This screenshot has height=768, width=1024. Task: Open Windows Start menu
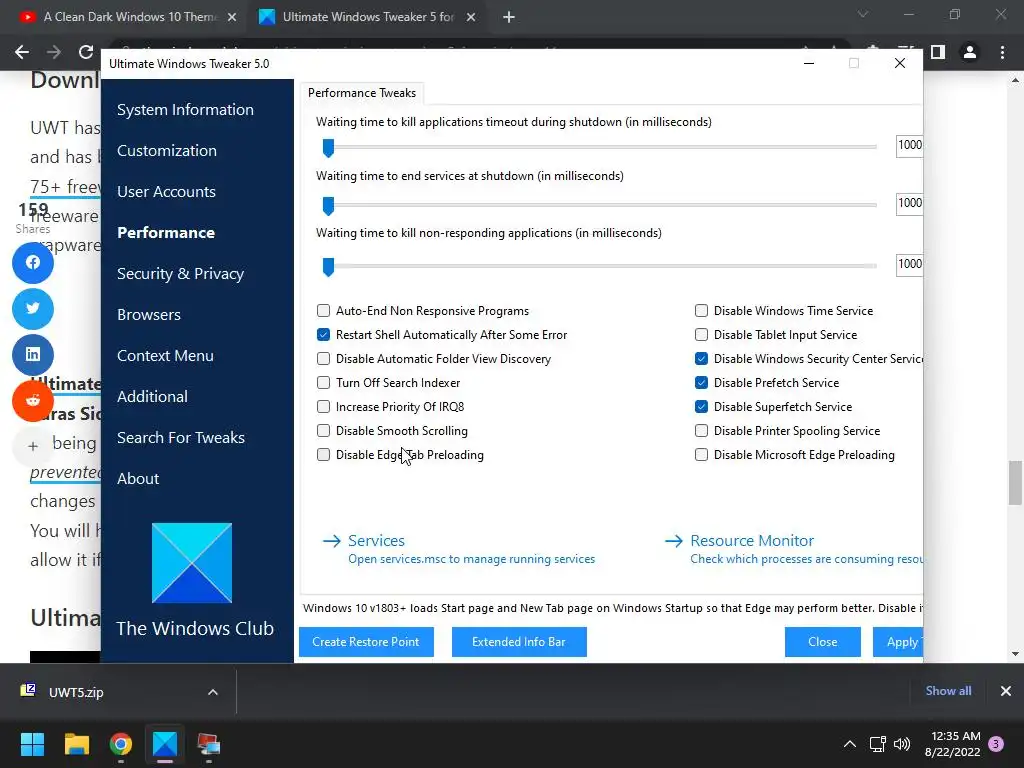point(32,744)
